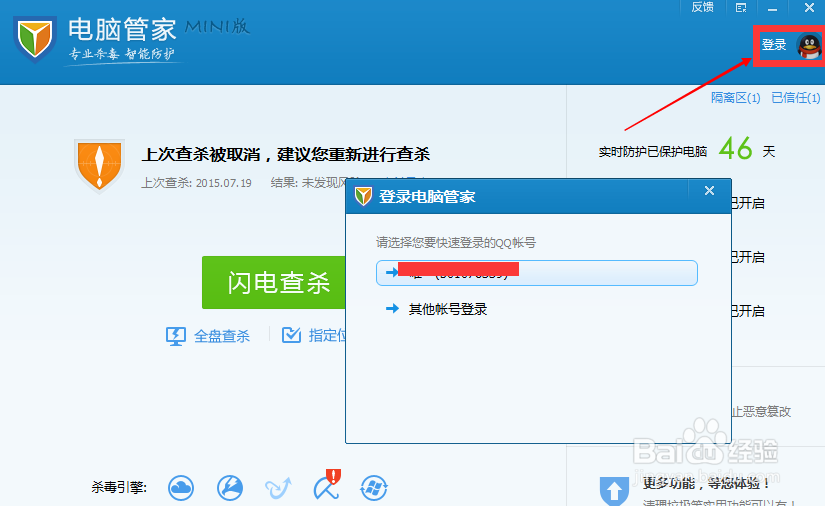
Task: Choose 其他帐号登录 option
Action: pyautogui.click(x=448, y=309)
